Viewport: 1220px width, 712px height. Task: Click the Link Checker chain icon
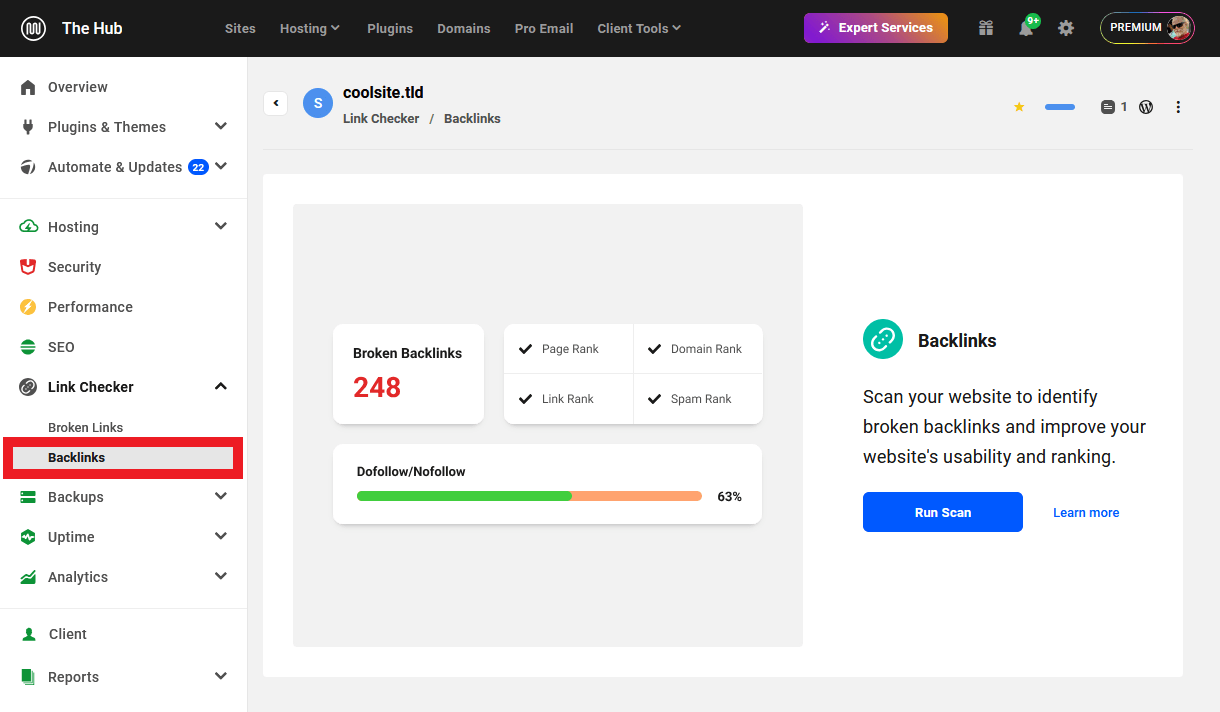(28, 387)
